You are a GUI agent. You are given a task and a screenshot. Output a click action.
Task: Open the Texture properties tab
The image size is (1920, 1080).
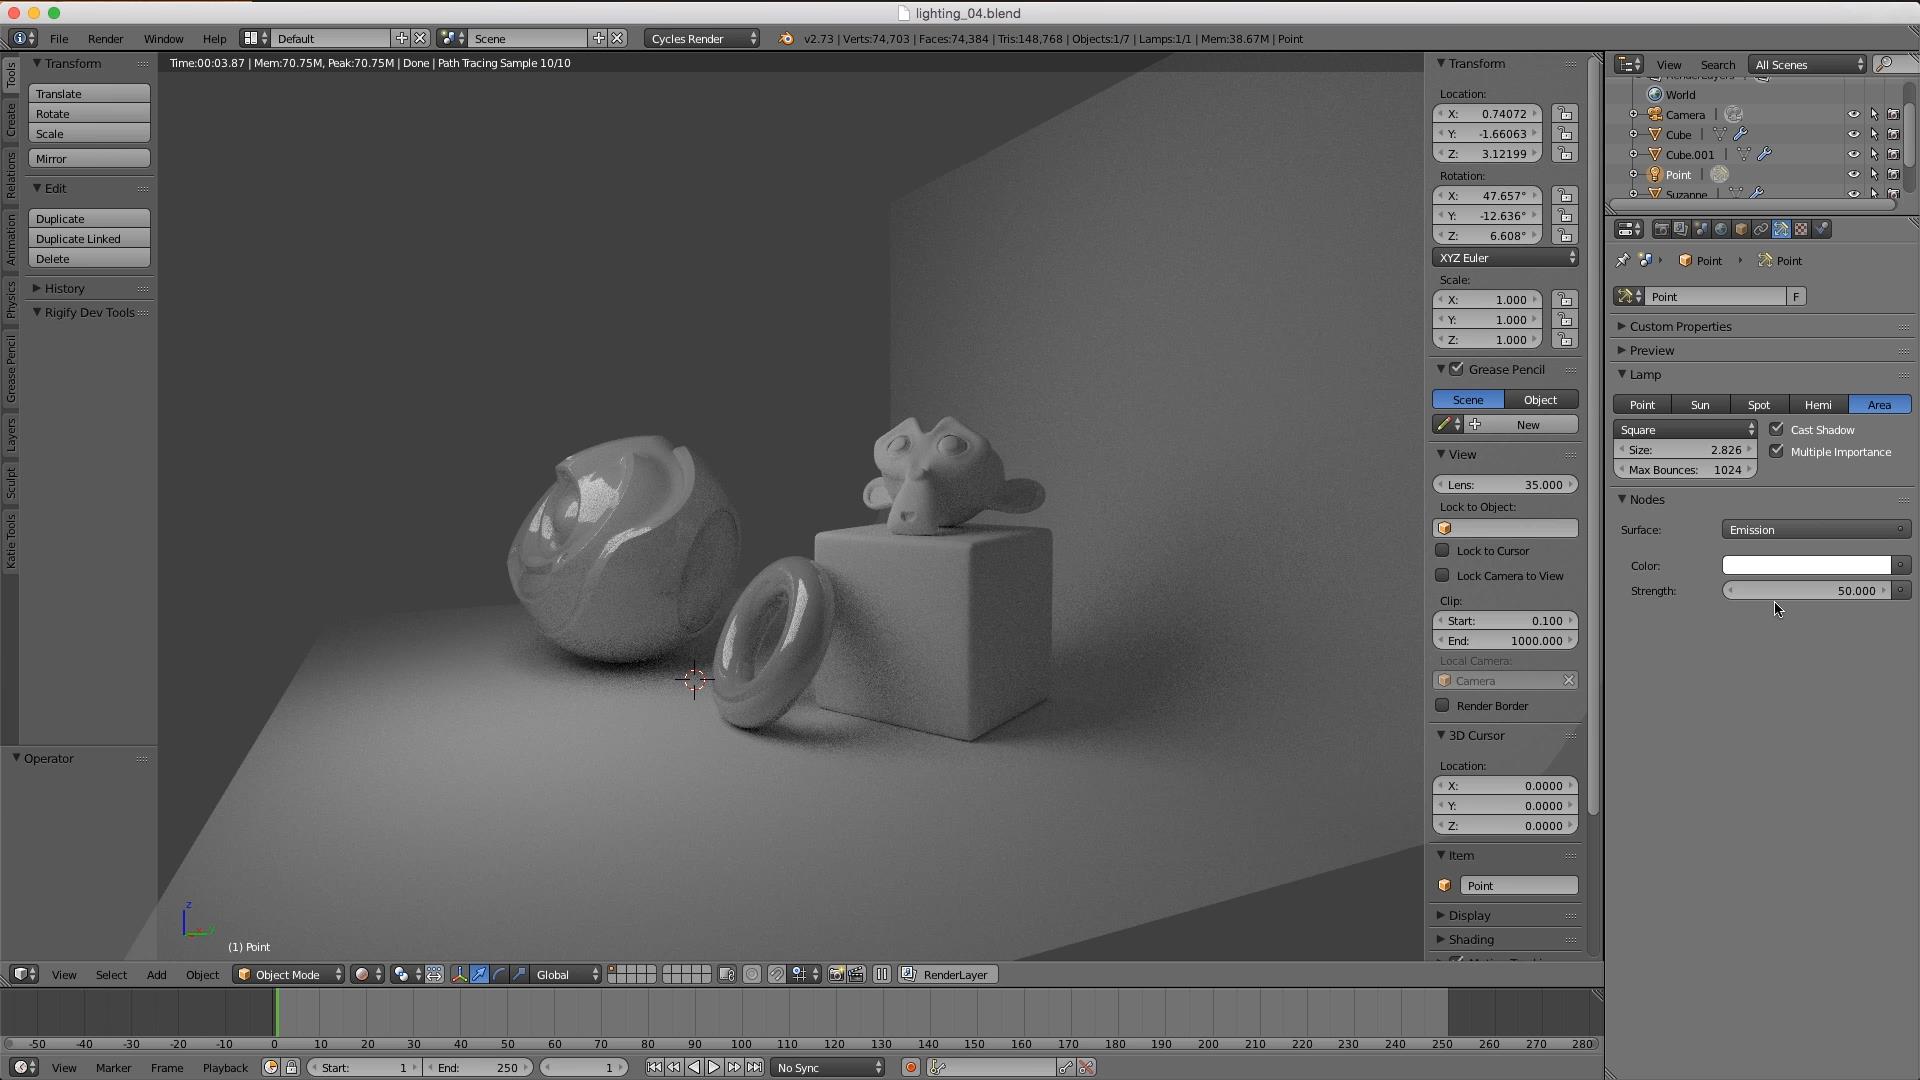[x=1801, y=229]
